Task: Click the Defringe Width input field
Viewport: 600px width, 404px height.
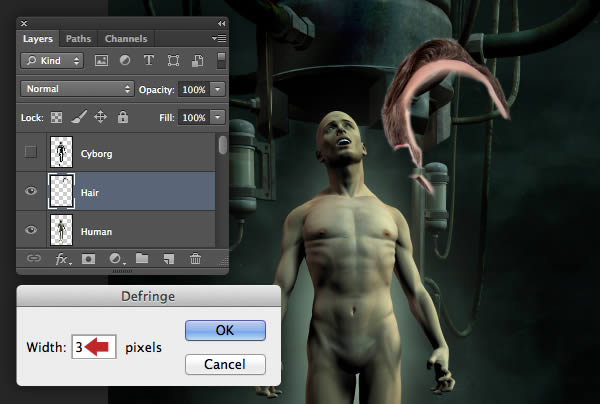Action: pyautogui.click(x=94, y=347)
